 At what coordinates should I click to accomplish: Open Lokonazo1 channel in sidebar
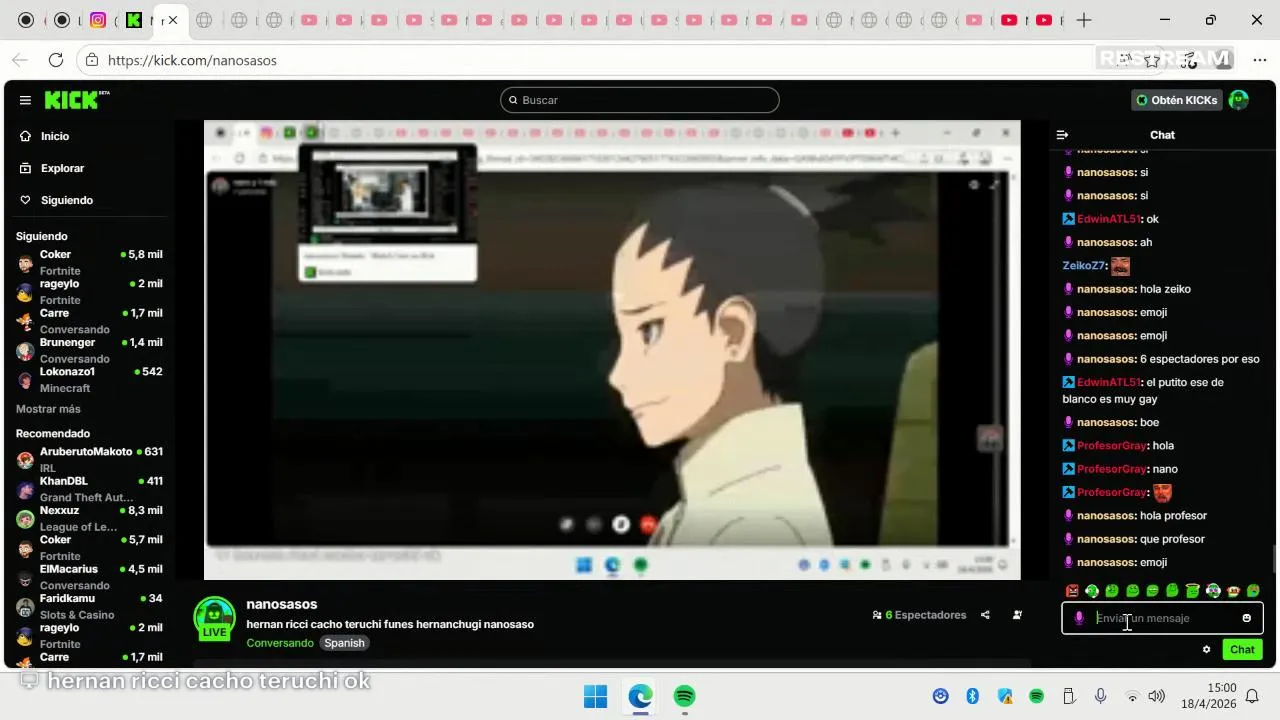pyautogui.click(x=89, y=380)
